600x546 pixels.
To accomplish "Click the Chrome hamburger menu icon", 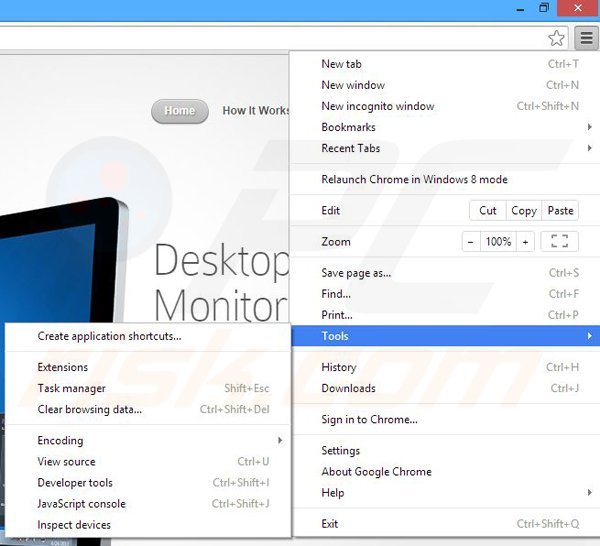I will click(584, 38).
